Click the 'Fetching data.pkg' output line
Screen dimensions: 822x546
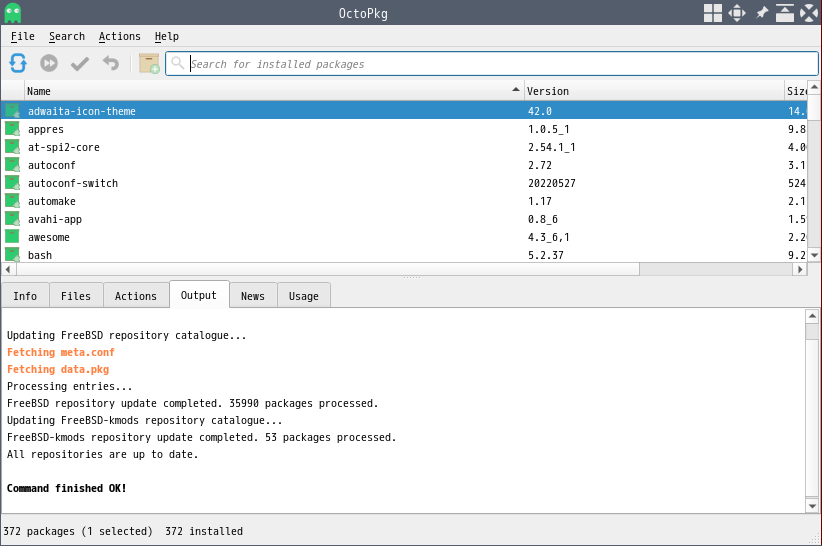click(x=58, y=369)
